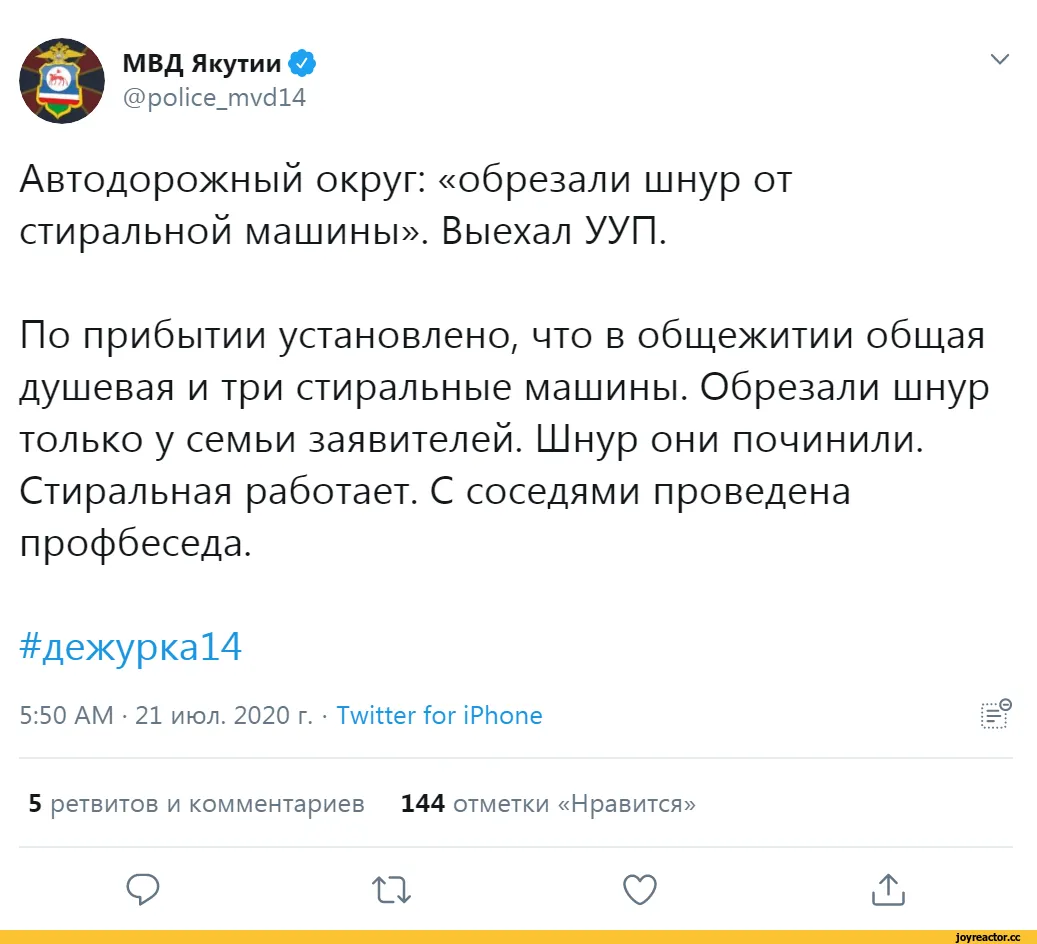Open the @police_mvd14 handle
The image size is (1037, 944).
pos(214,98)
